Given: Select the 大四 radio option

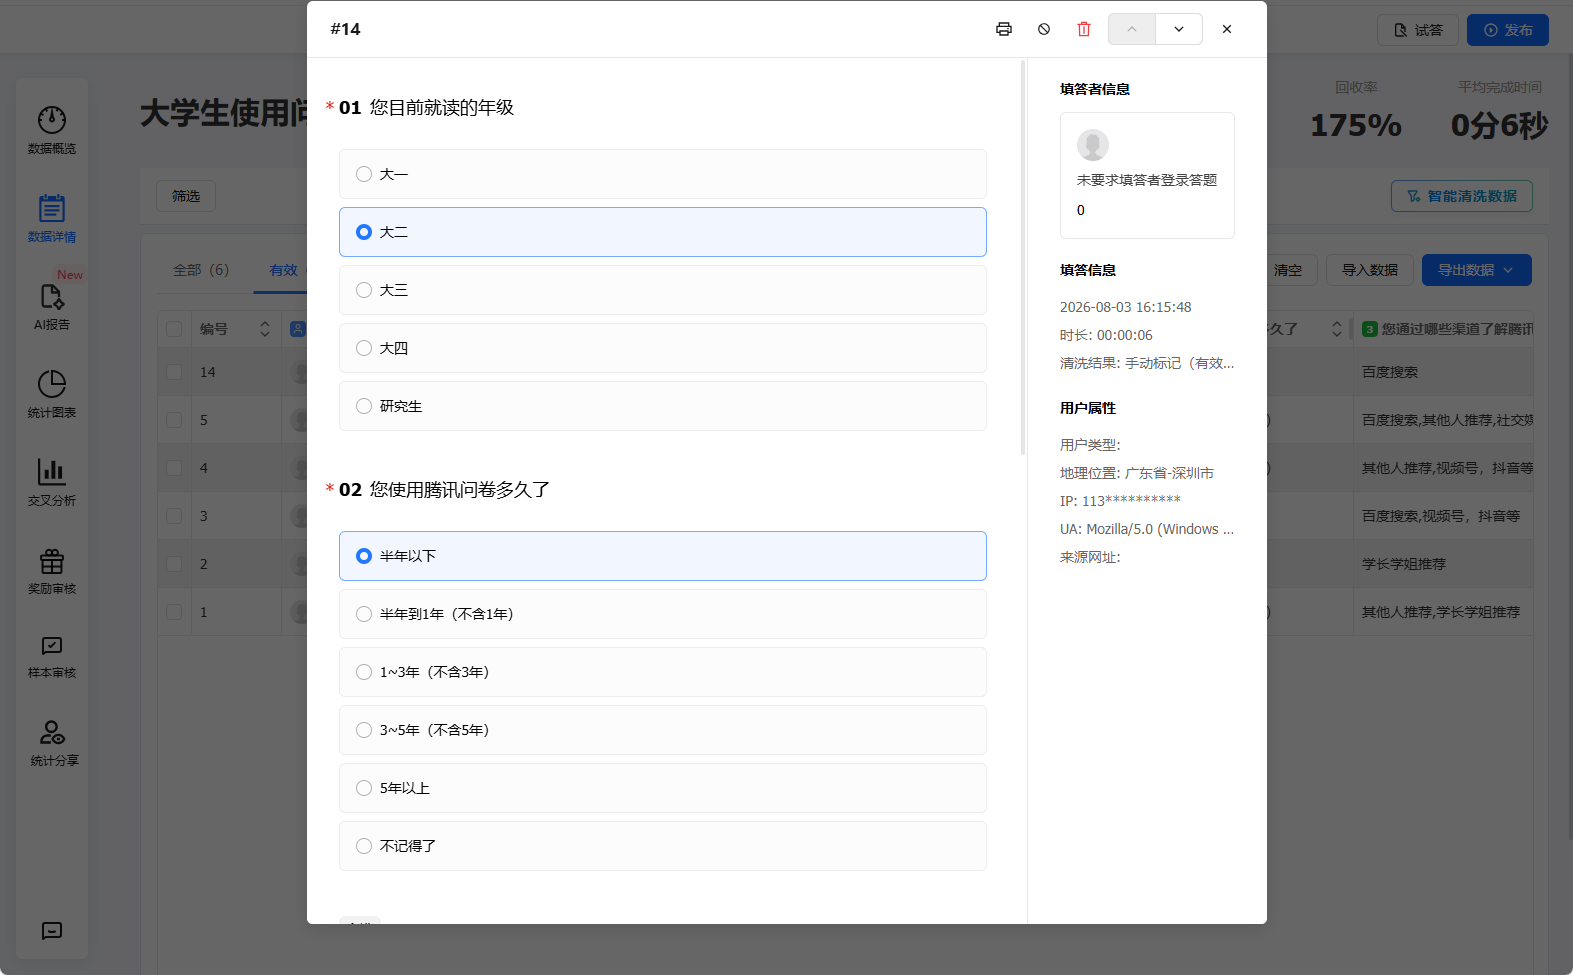Looking at the screenshot, I should click(663, 348).
